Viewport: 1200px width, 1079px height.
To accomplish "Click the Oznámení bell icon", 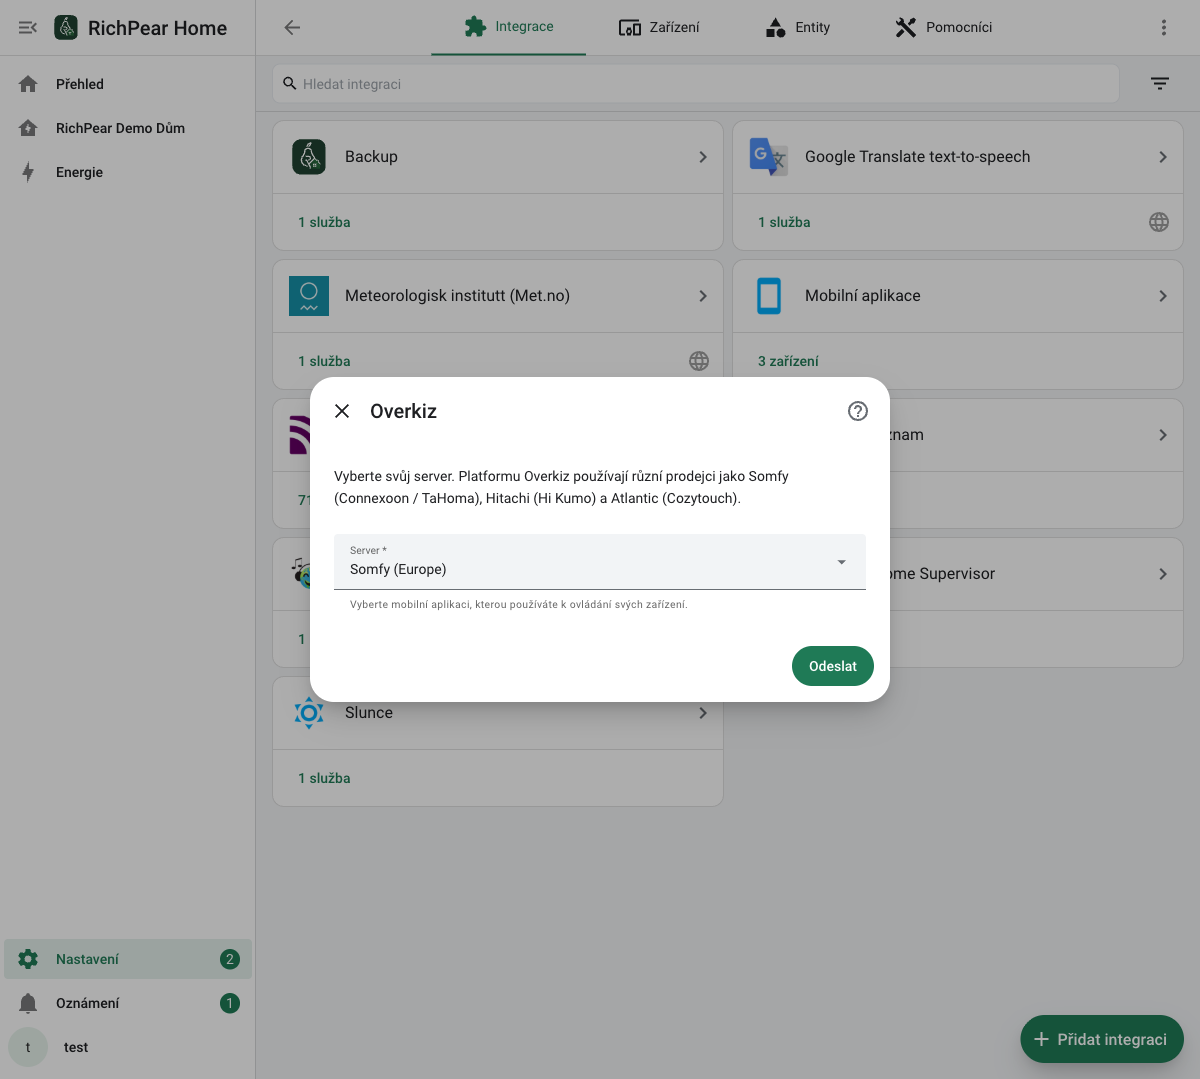I will pos(28,1003).
